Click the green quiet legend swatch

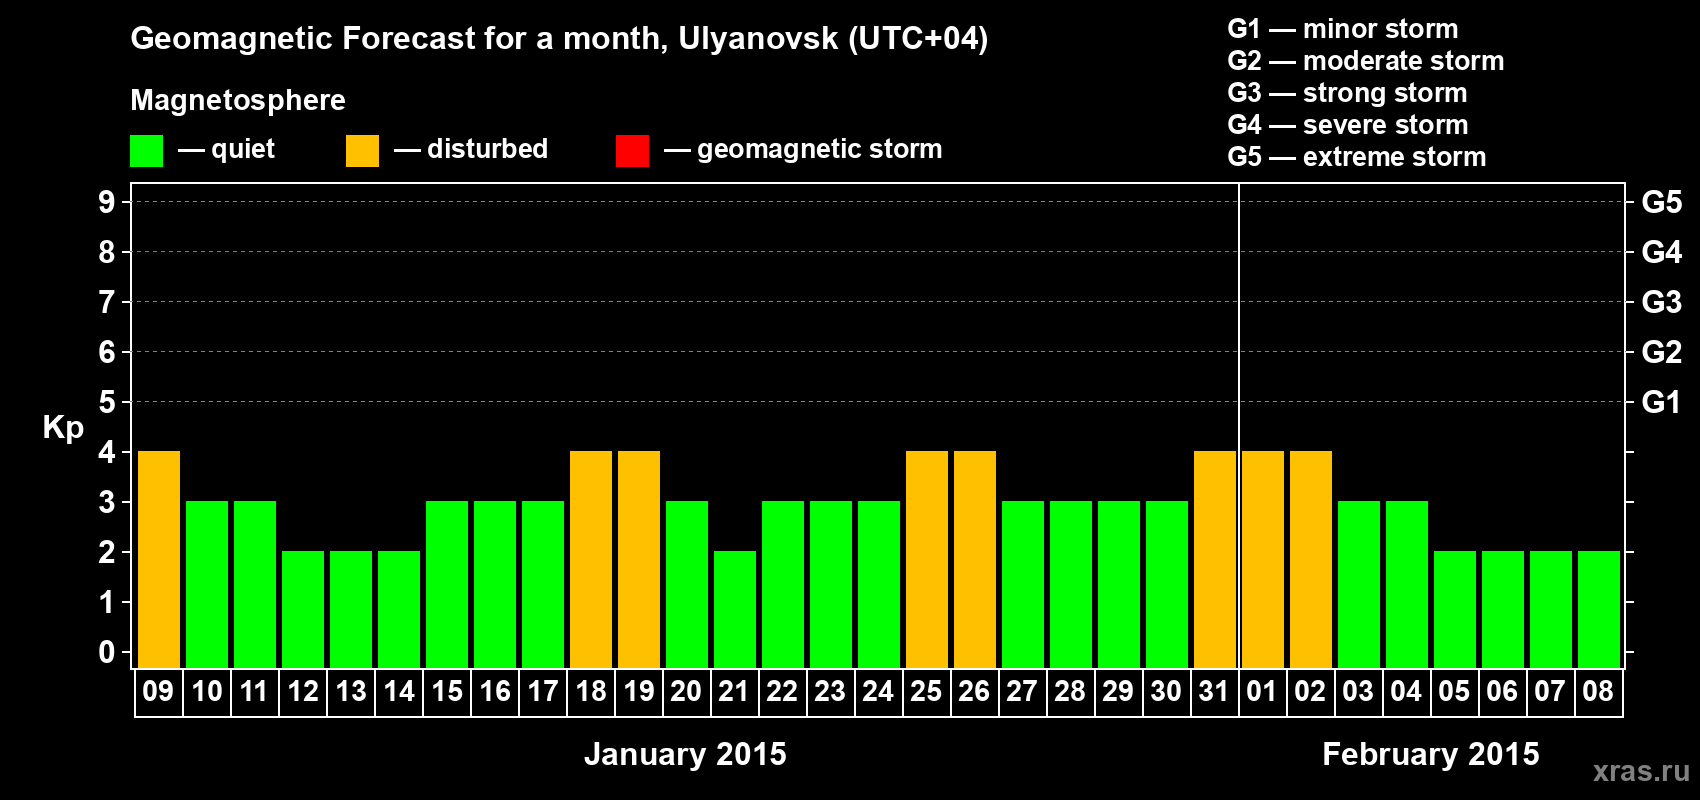[x=146, y=151]
